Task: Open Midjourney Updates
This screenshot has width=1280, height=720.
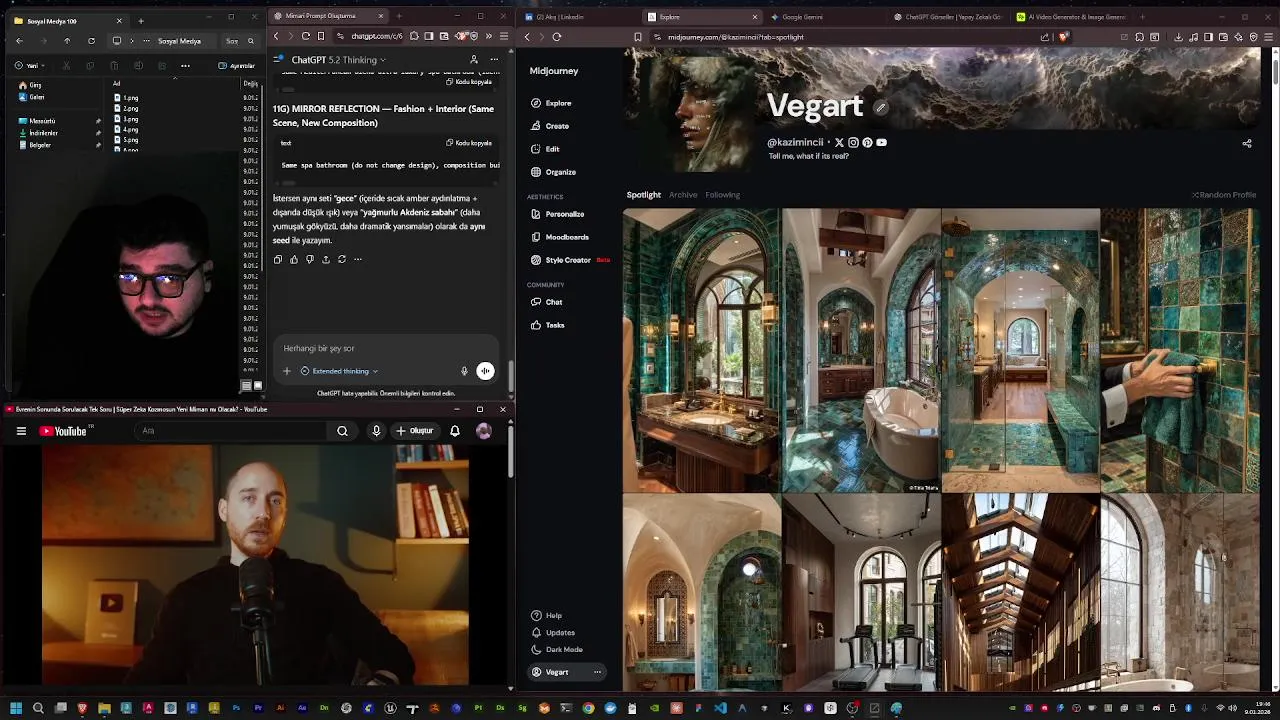Action: [553, 633]
